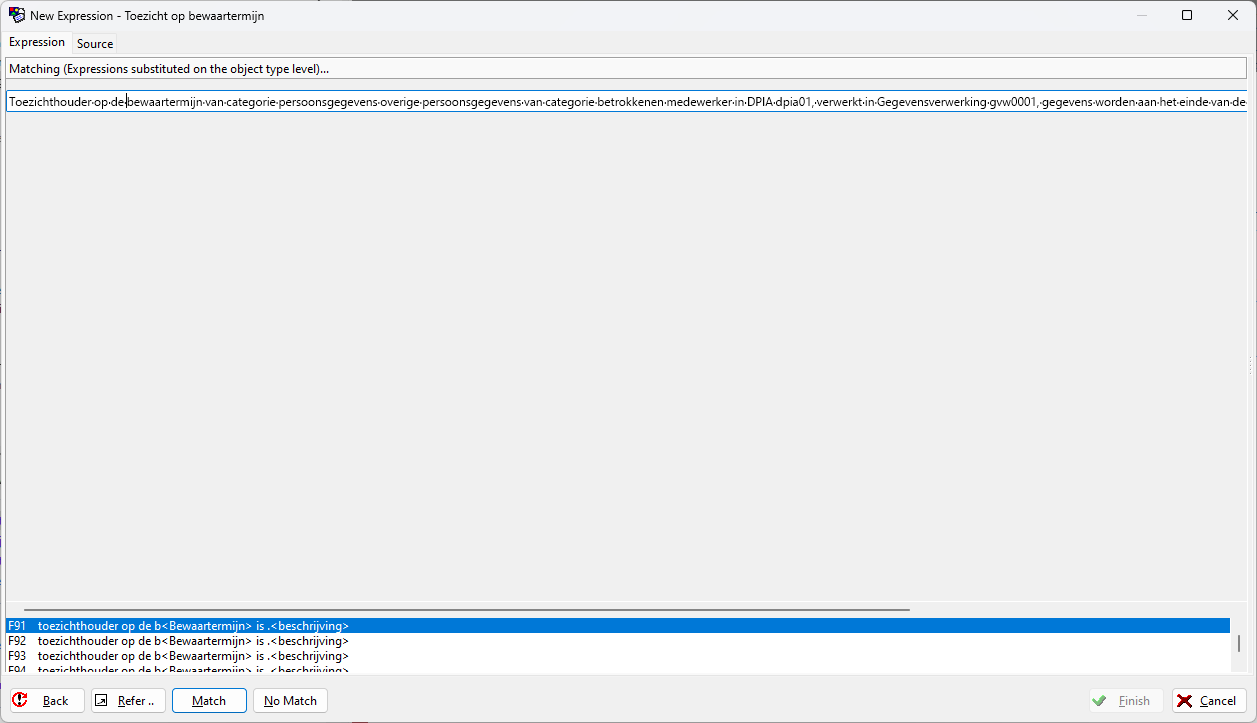Close the window with title bar X
The height and width of the screenshot is (723, 1257).
(x=1233, y=15)
